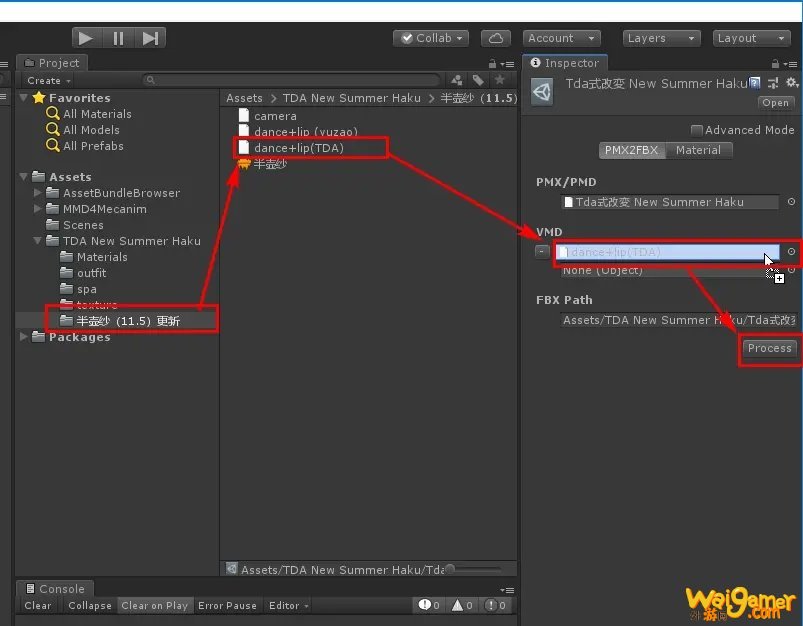This screenshot has height=626, width=803.
Task: Open the PMX/PMD object picker circle
Action: pos(791,202)
